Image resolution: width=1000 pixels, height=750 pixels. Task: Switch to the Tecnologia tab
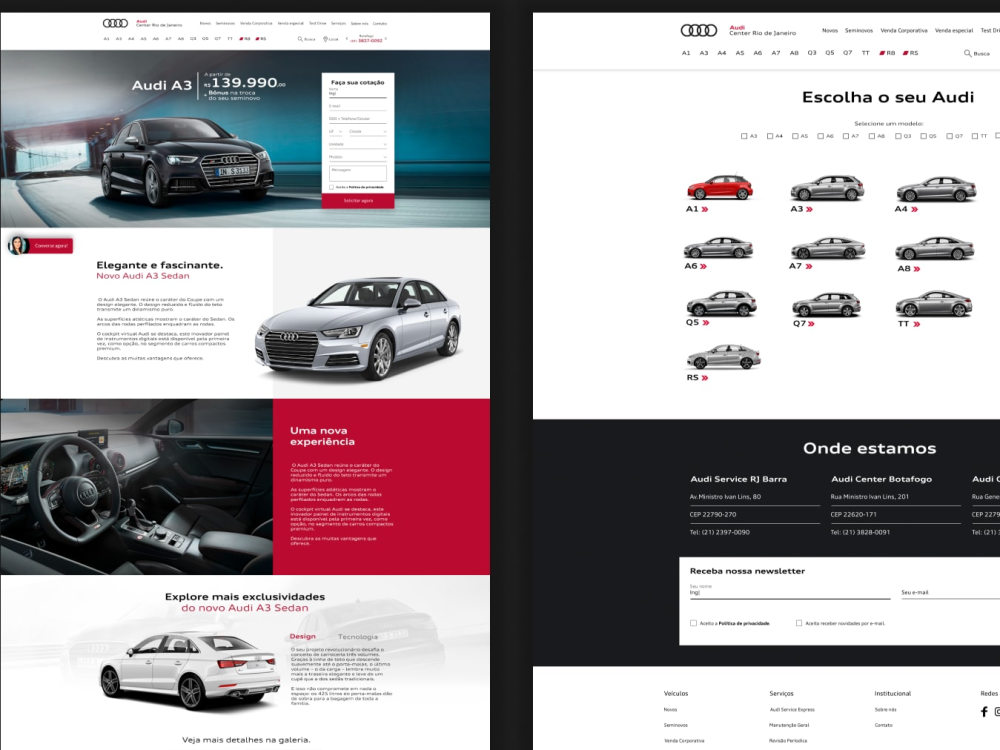(358, 636)
